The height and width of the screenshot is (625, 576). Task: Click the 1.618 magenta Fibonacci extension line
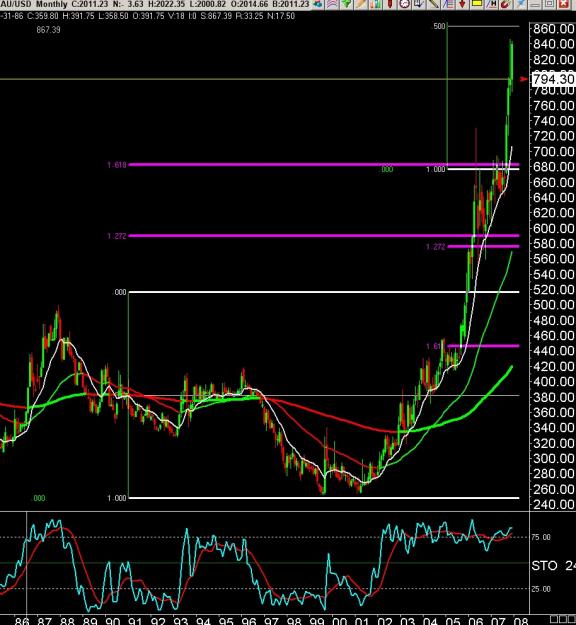tap(324, 164)
